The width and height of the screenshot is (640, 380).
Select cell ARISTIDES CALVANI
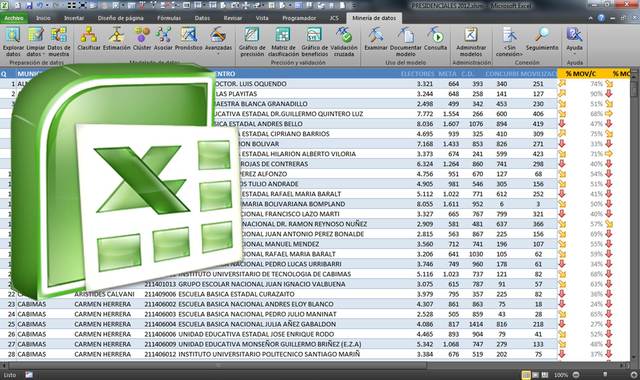[x=104, y=294]
